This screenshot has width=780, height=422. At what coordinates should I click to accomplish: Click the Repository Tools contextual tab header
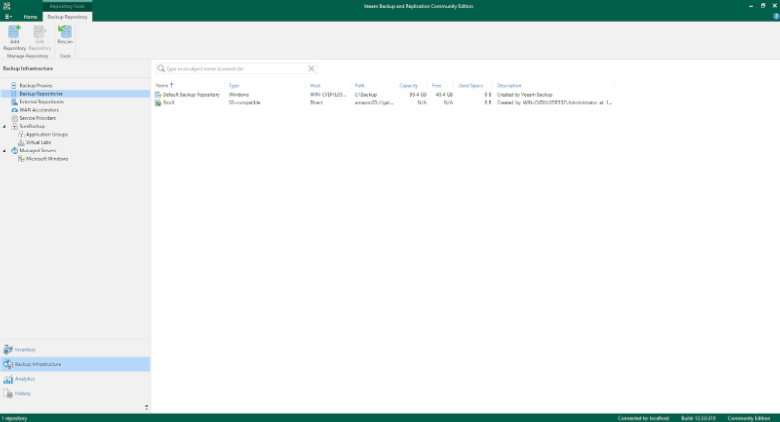[67, 6]
